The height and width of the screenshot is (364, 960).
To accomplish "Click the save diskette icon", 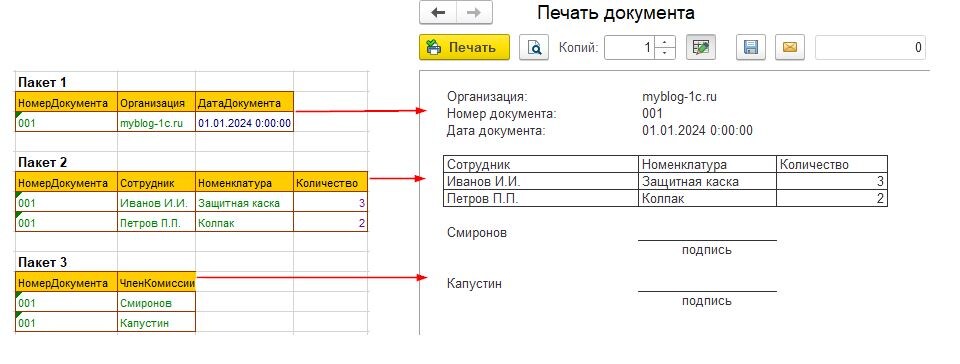I will click(751, 47).
